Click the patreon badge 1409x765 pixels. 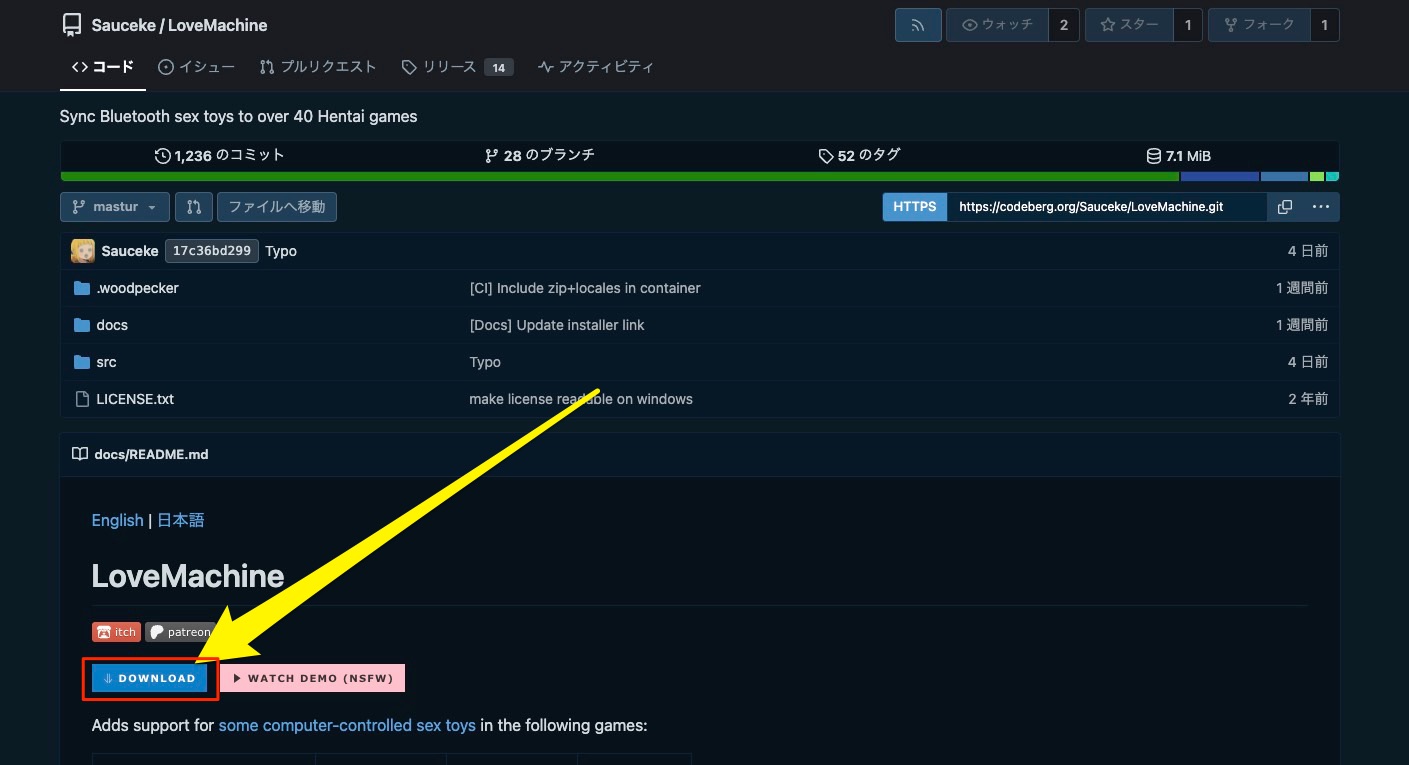[181, 632]
